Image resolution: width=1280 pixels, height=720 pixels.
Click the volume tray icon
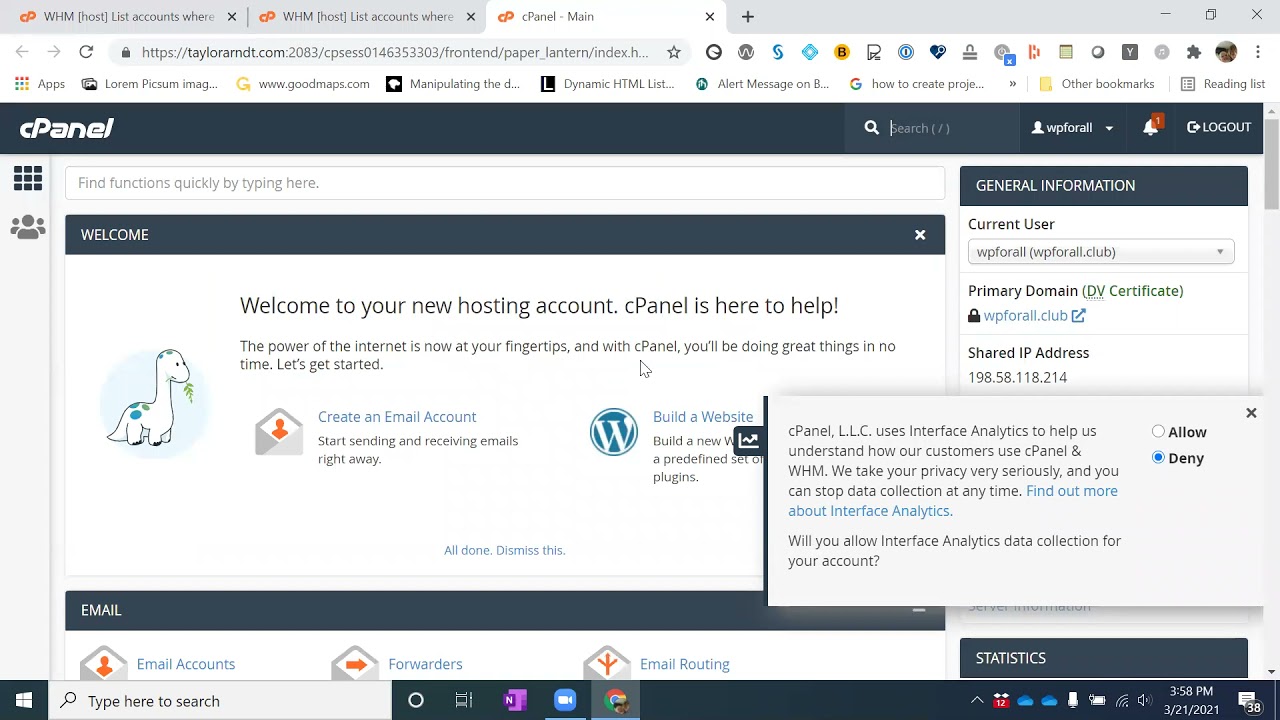point(1145,701)
